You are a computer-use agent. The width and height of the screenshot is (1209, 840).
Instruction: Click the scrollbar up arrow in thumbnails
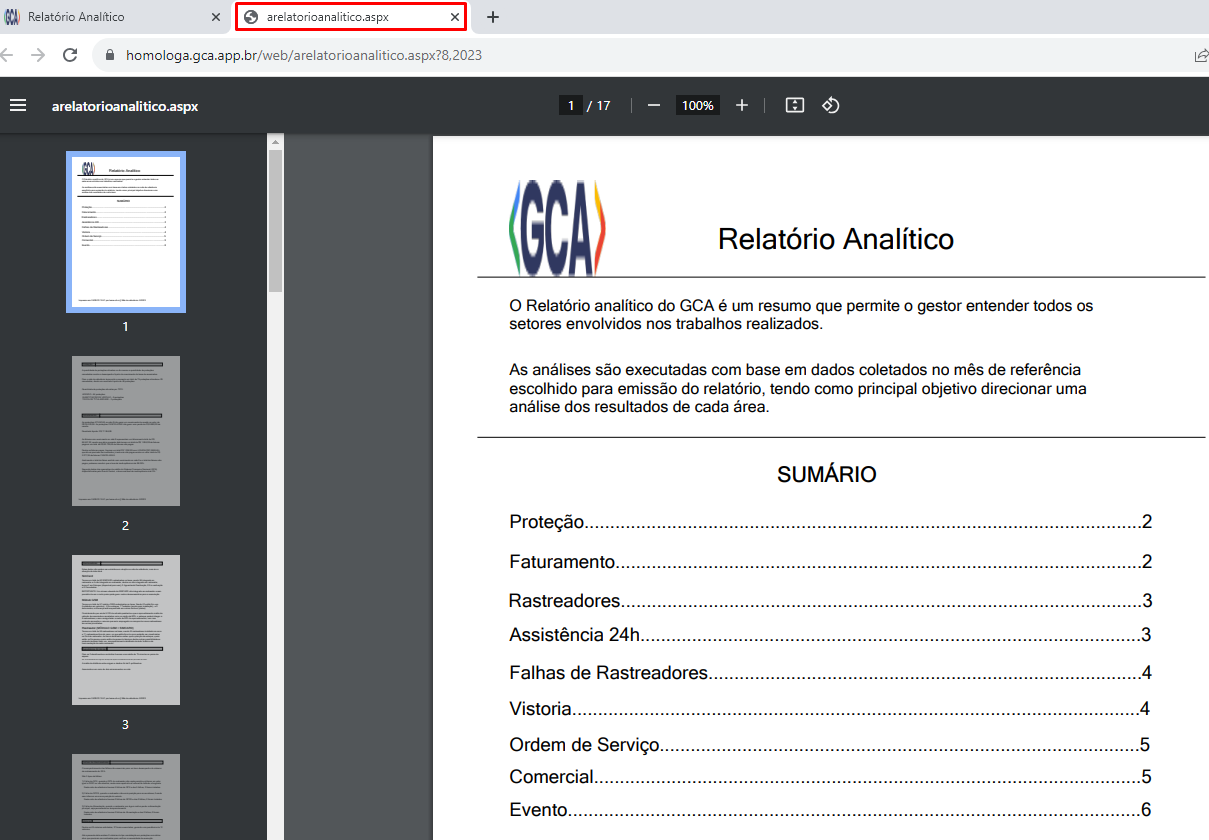click(x=276, y=142)
